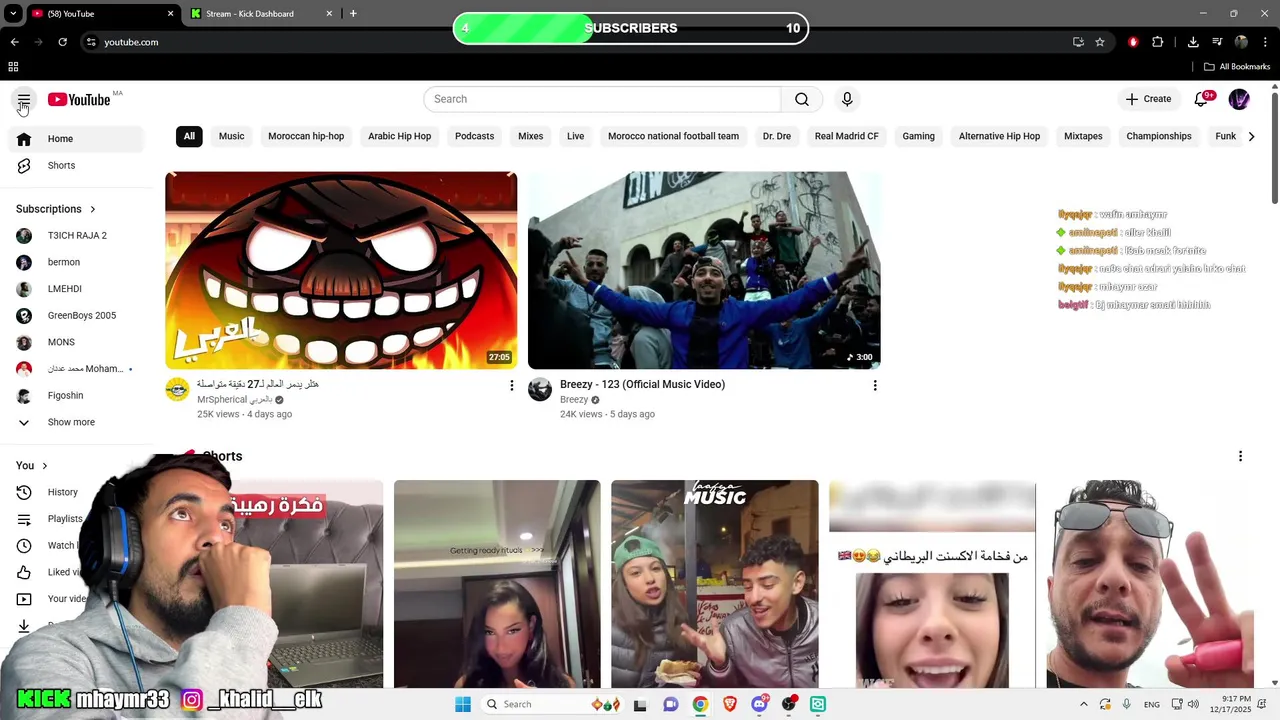The image size is (1280, 720).
Task: Open the YouTube notifications bell
Action: (1202, 99)
